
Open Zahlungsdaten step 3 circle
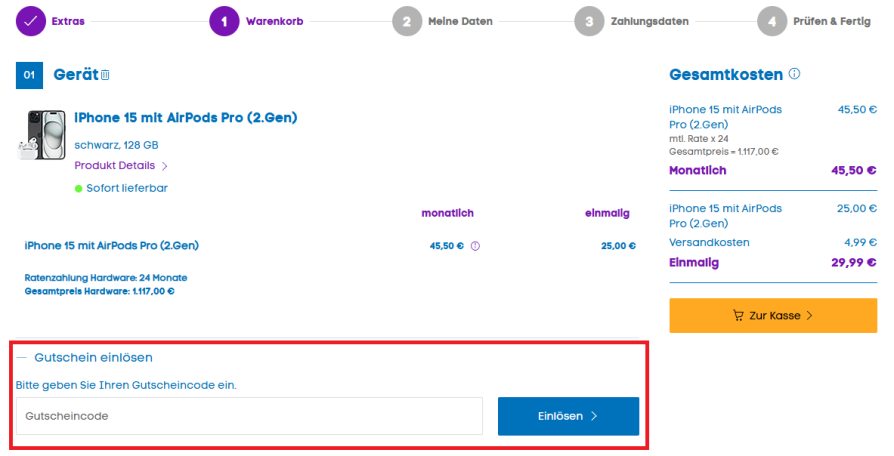589,22
